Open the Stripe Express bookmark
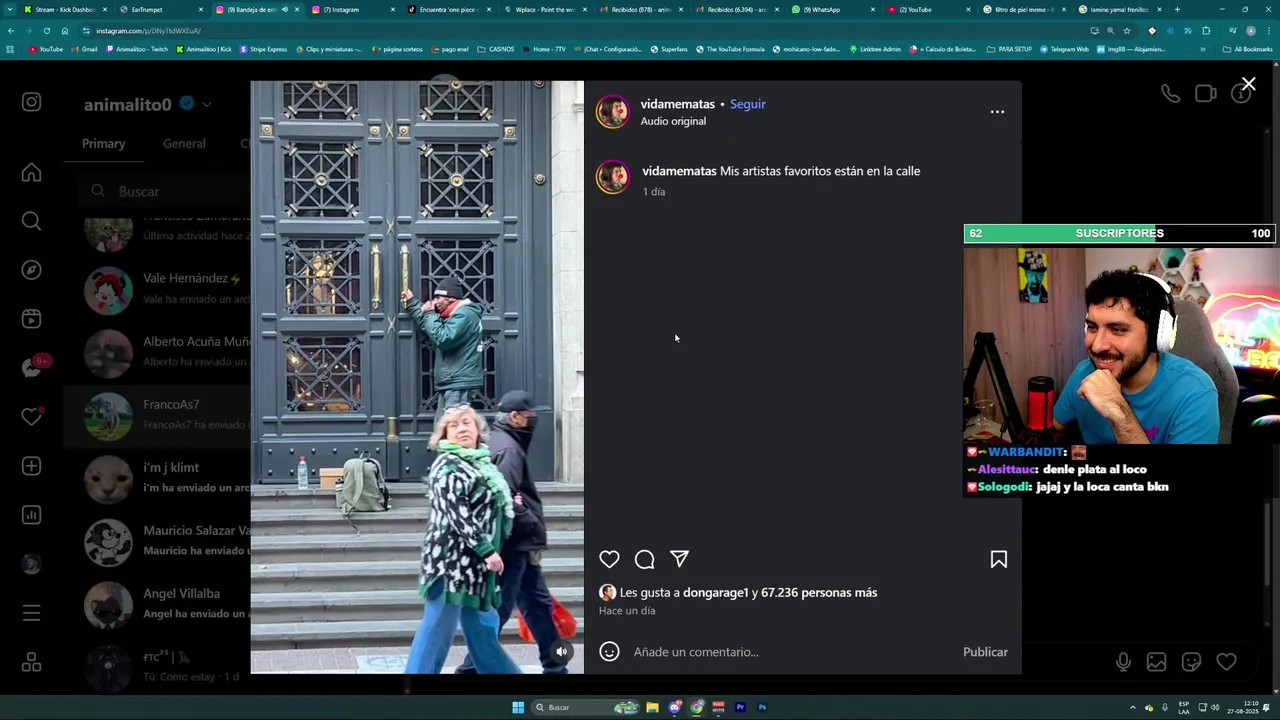1280x720 pixels. click(263, 49)
